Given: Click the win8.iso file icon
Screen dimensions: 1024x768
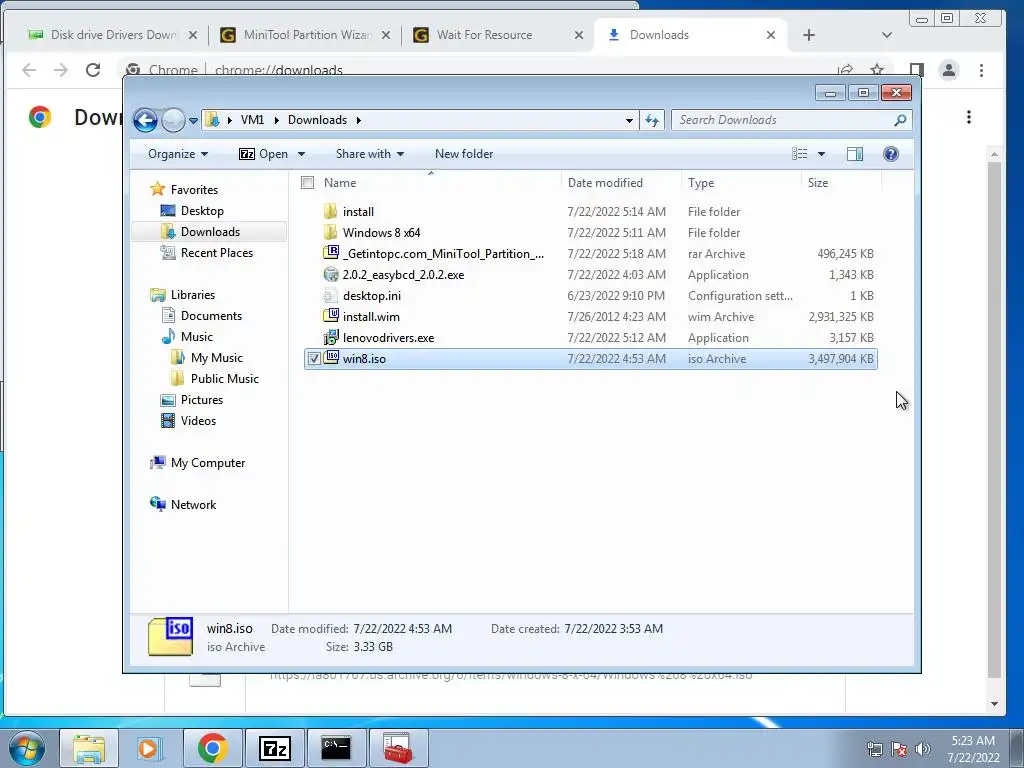Looking at the screenshot, I should pos(331,358).
